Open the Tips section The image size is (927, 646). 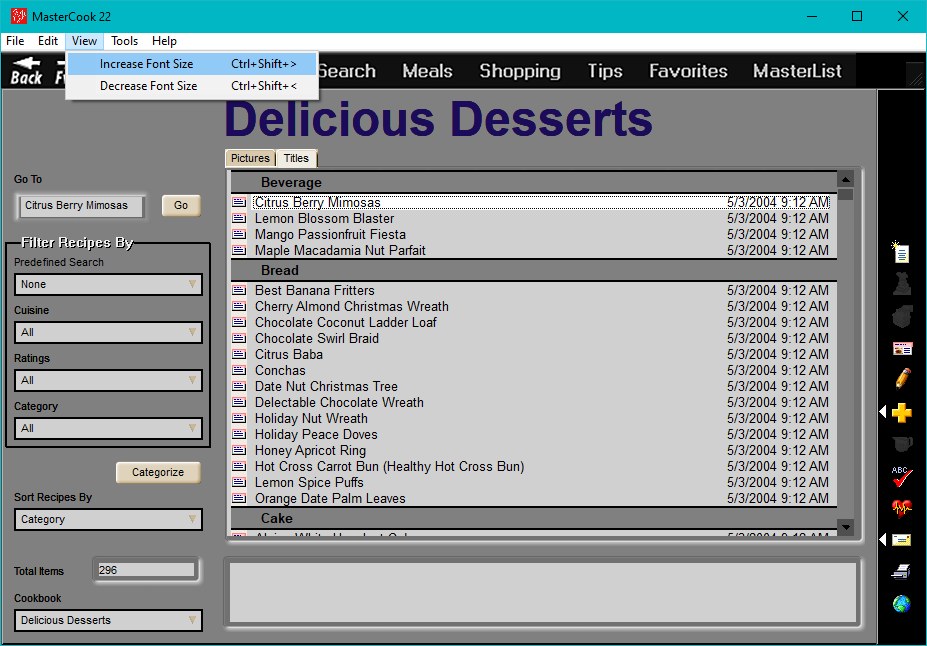[605, 71]
